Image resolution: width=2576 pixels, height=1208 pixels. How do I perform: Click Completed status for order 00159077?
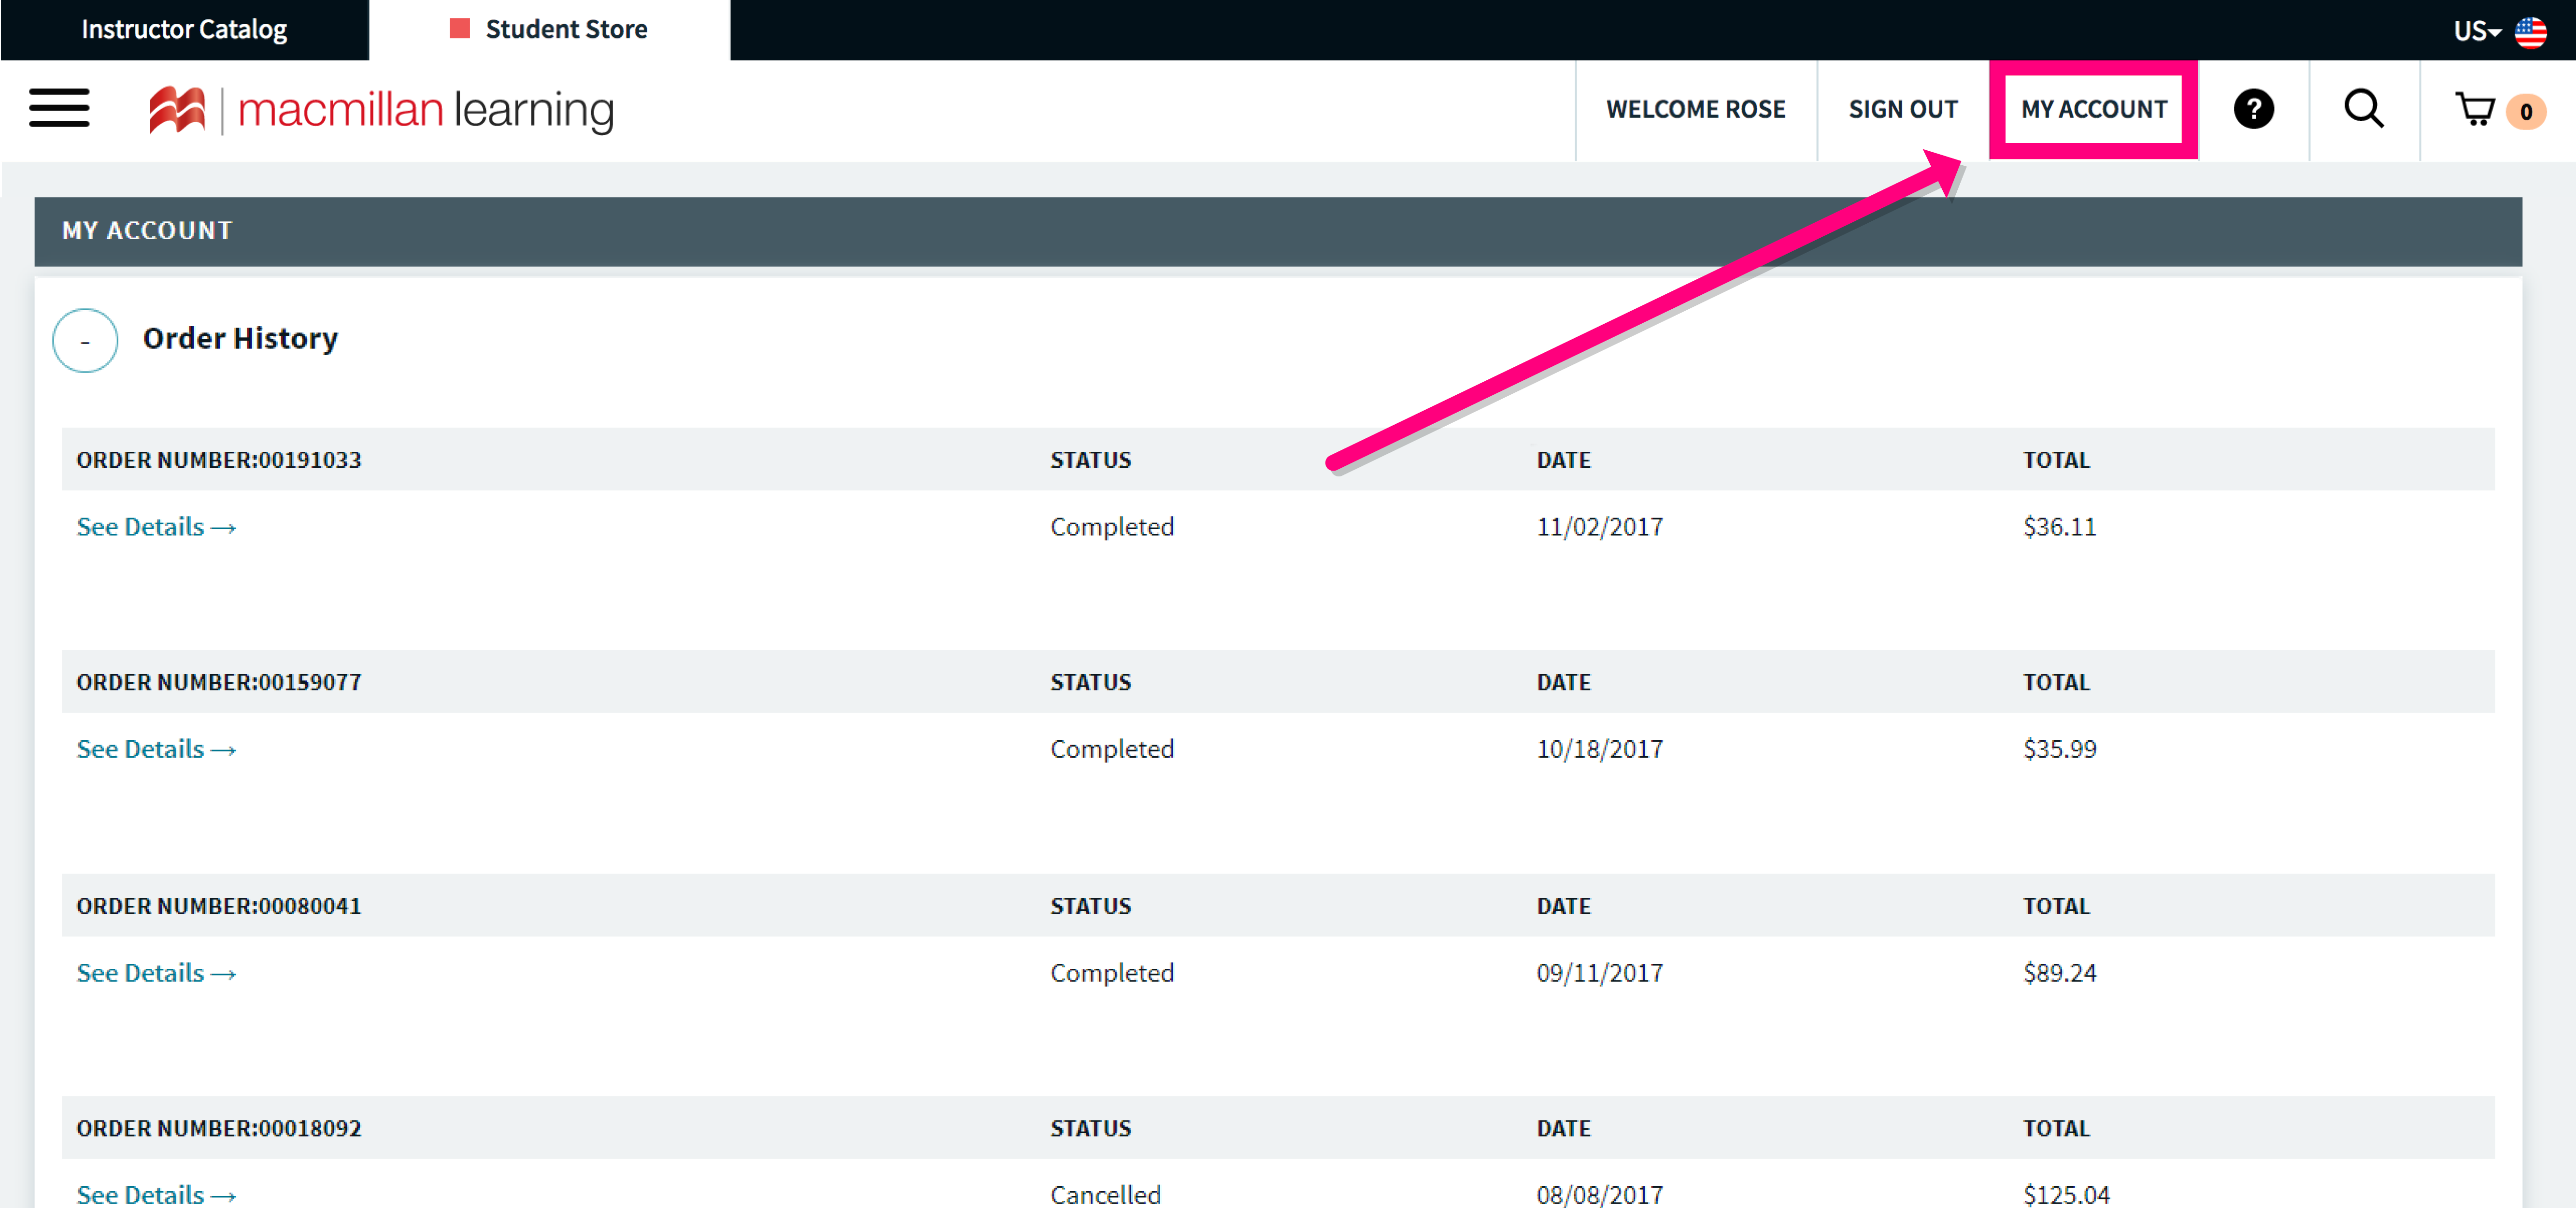pos(1111,748)
